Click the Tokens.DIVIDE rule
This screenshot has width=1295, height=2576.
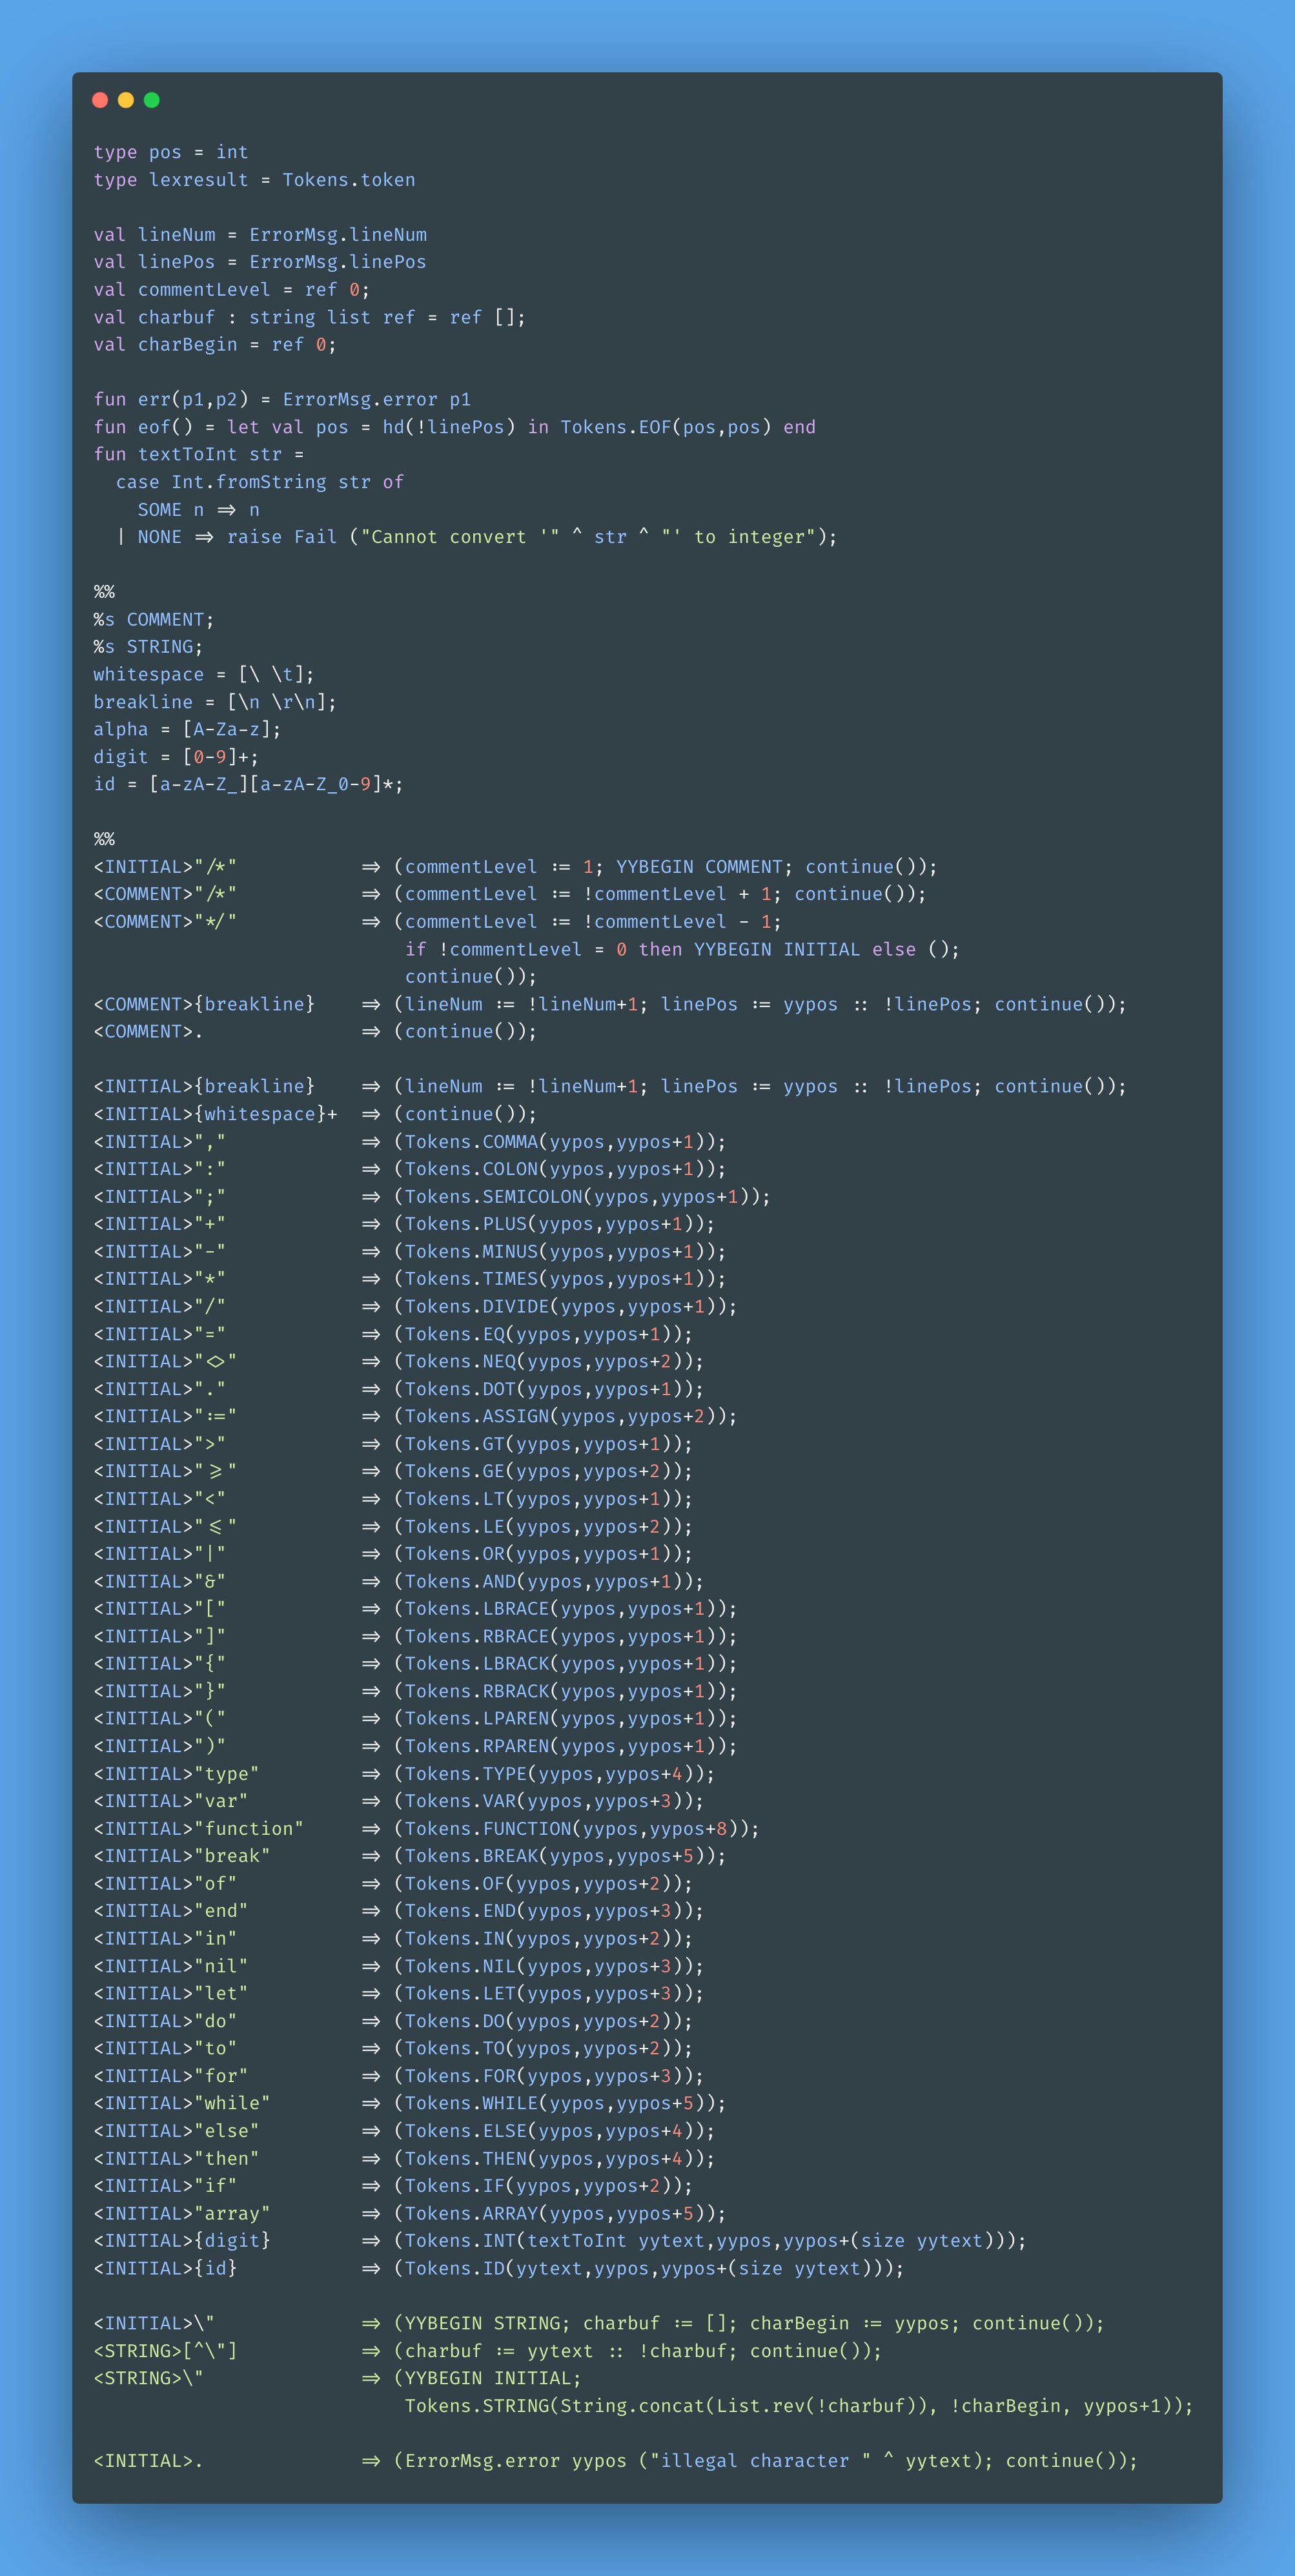click(x=415, y=1307)
